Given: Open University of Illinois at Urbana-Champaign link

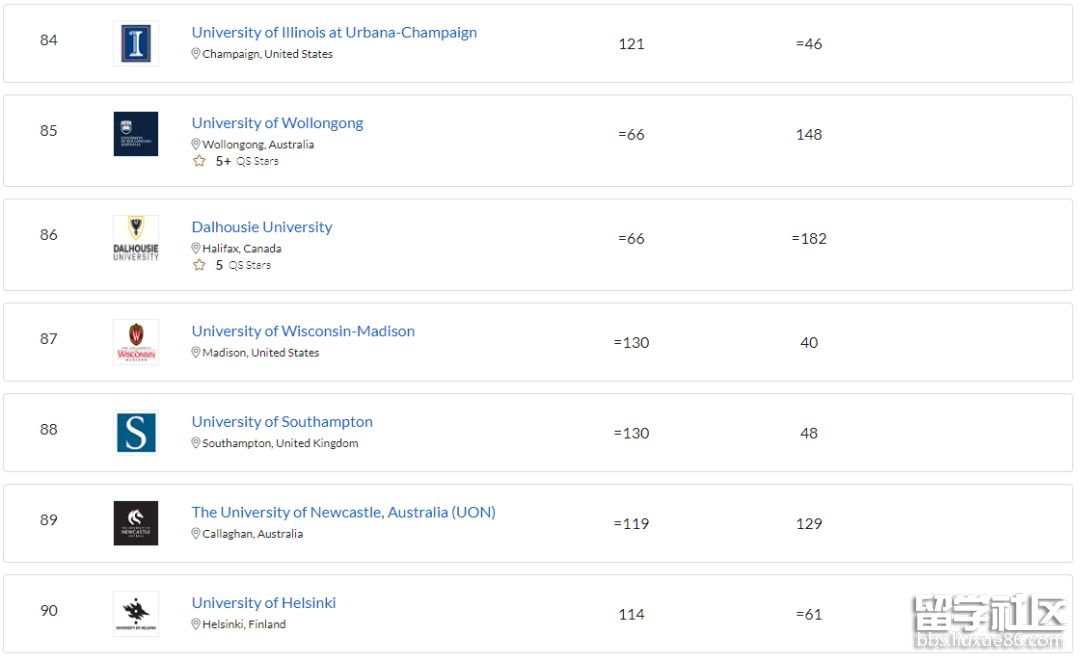Looking at the screenshot, I should click(334, 32).
